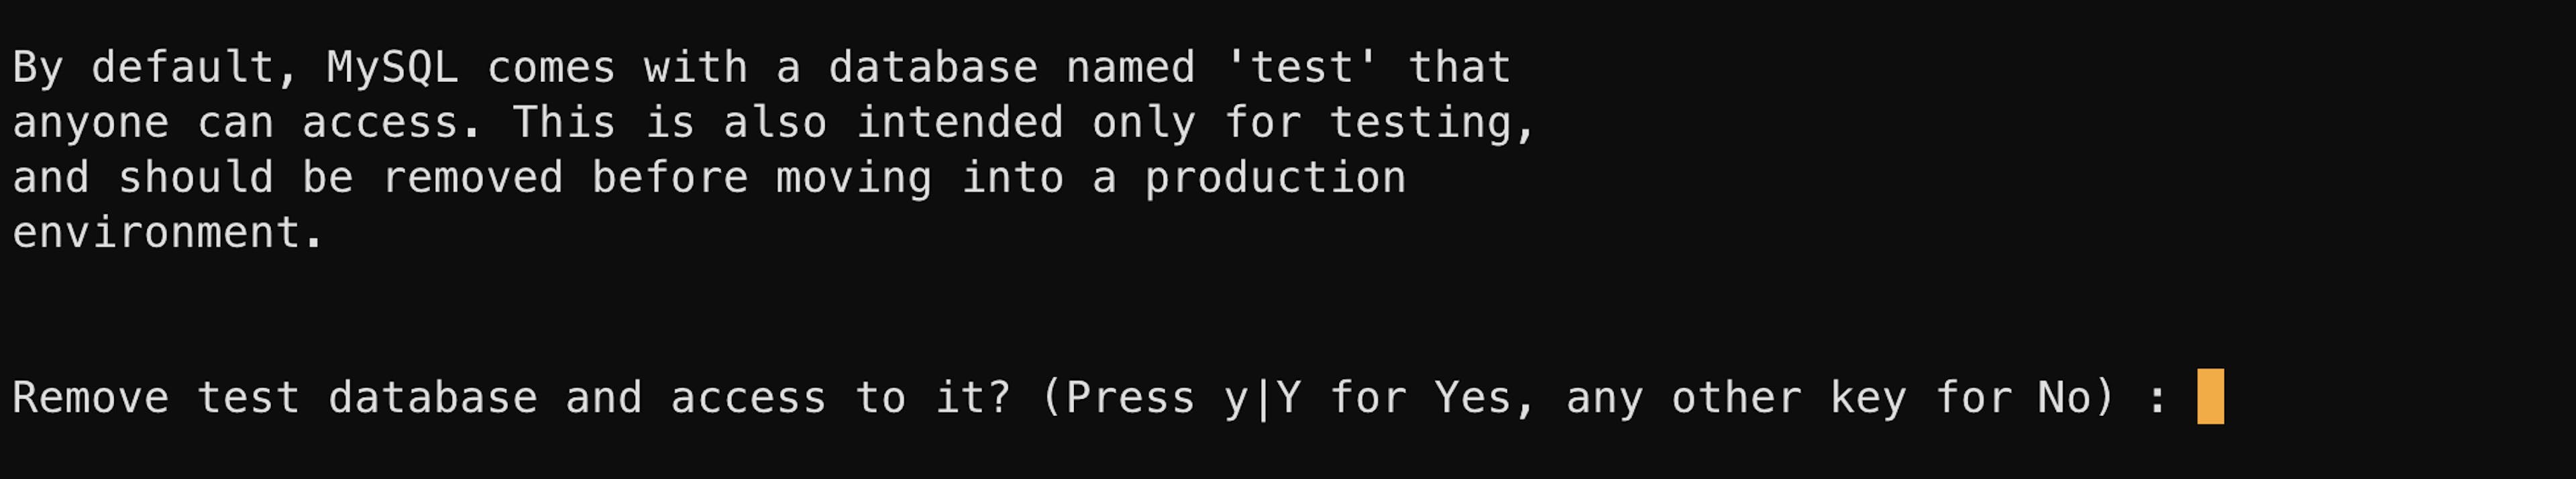Click the word 'removed' on third line
Image resolution: width=2576 pixels, height=479 pixels.
coord(472,178)
